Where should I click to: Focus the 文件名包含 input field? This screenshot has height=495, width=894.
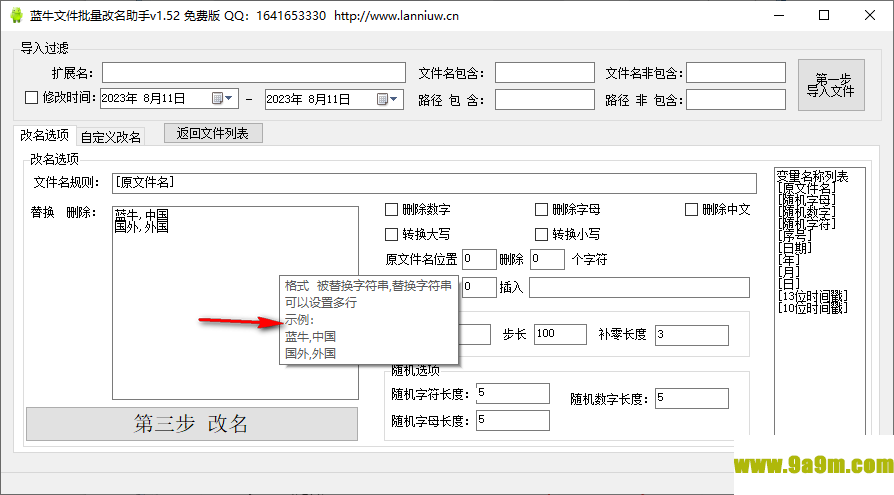pos(544,73)
